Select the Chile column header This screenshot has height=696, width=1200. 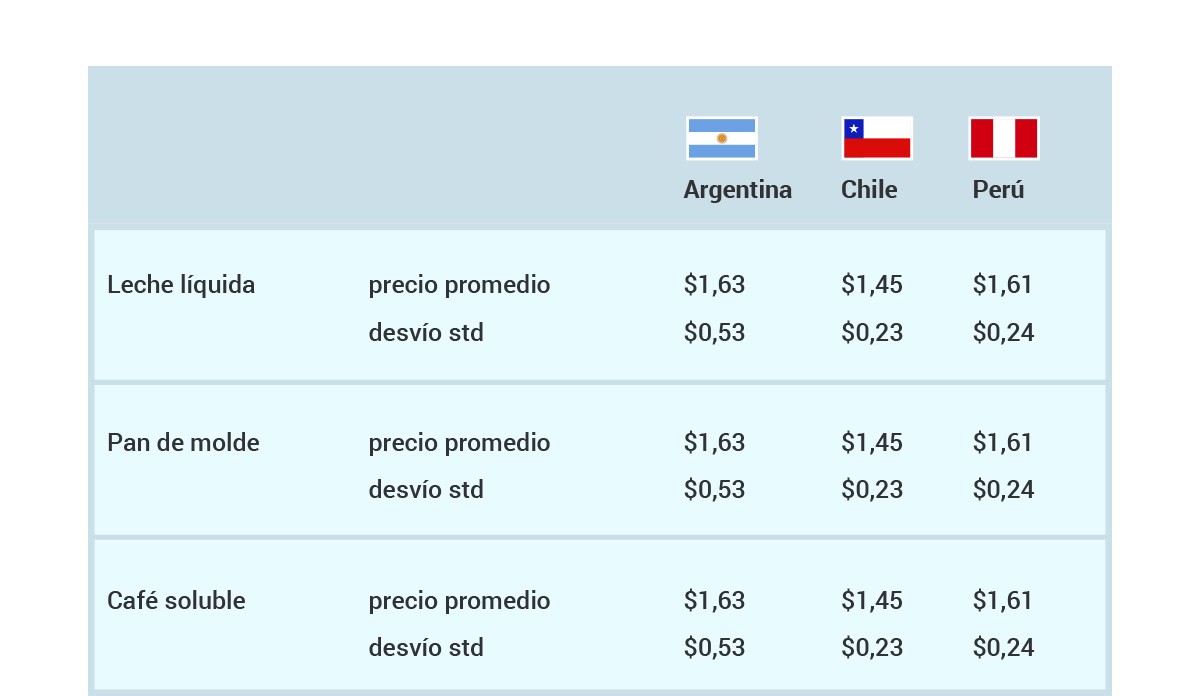pyautogui.click(x=869, y=190)
